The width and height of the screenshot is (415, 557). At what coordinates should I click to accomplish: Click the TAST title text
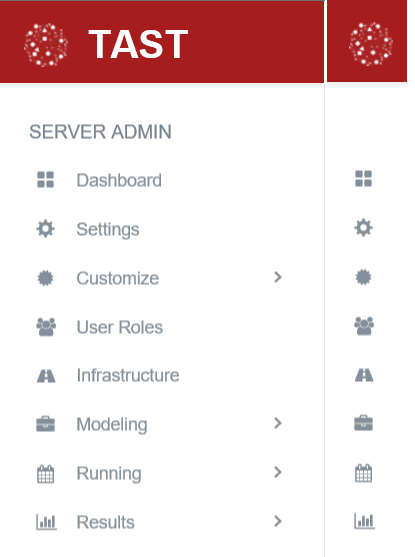pos(138,44)
